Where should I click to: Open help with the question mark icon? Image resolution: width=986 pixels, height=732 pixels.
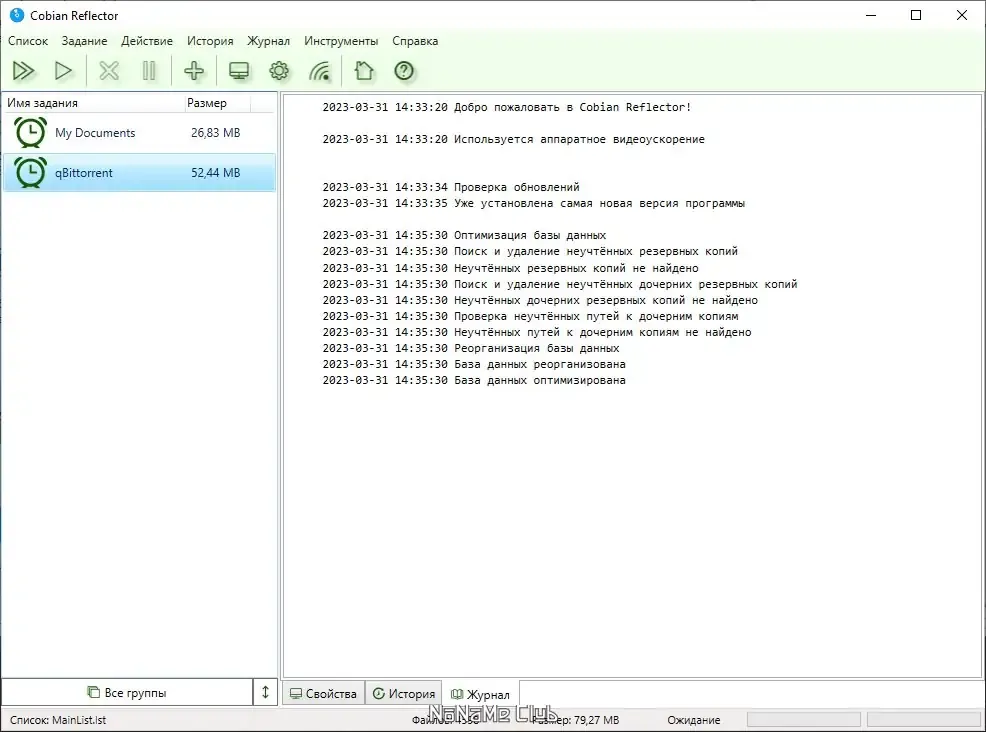point(404,71)
